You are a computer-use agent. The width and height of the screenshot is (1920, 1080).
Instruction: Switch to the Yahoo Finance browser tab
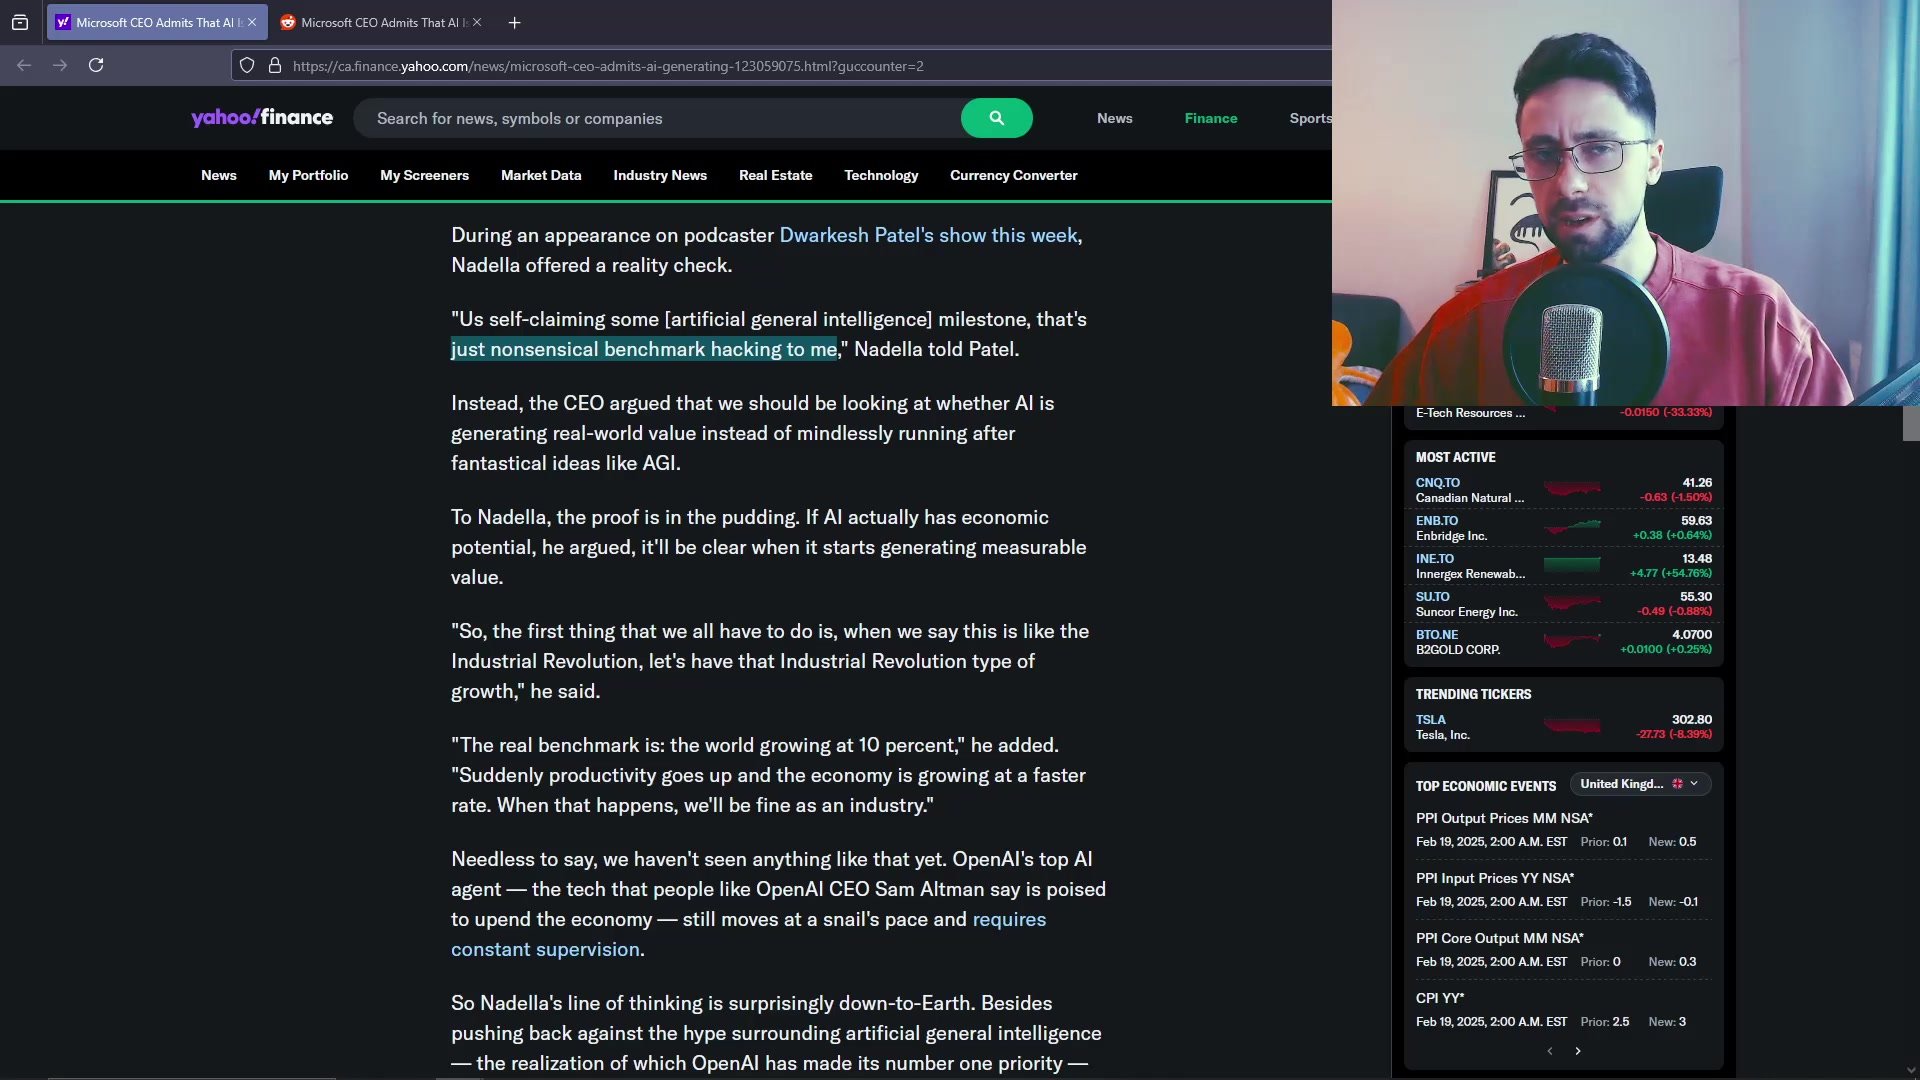tap(157, 22)
